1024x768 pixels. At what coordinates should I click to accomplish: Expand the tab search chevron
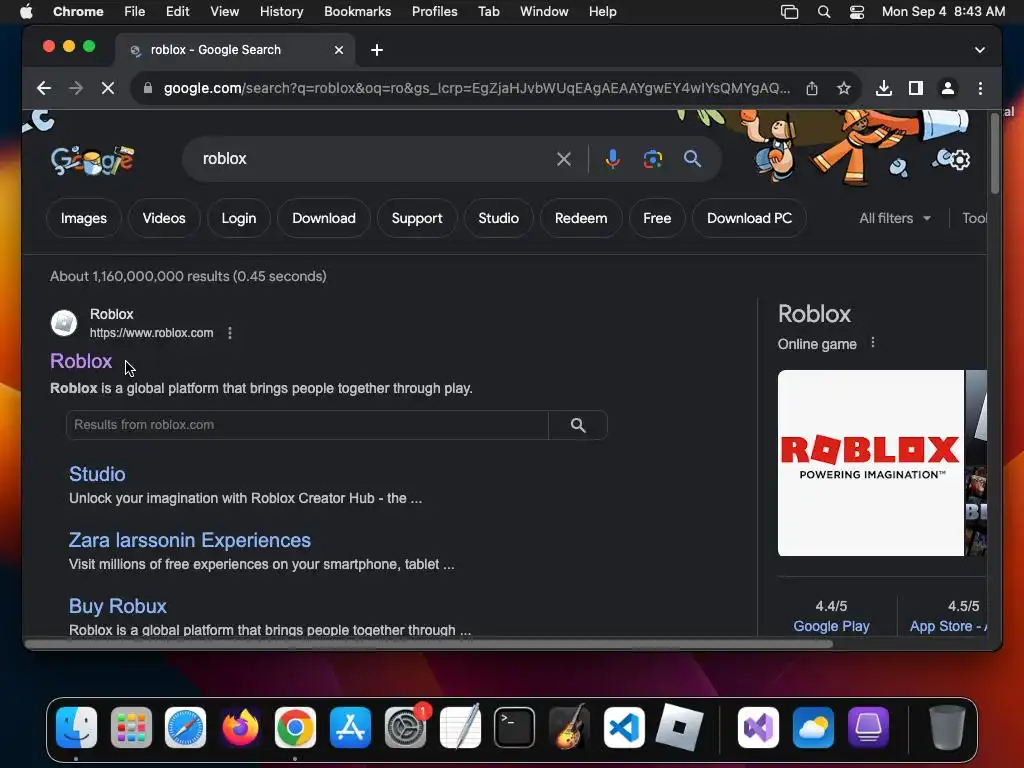980,50
